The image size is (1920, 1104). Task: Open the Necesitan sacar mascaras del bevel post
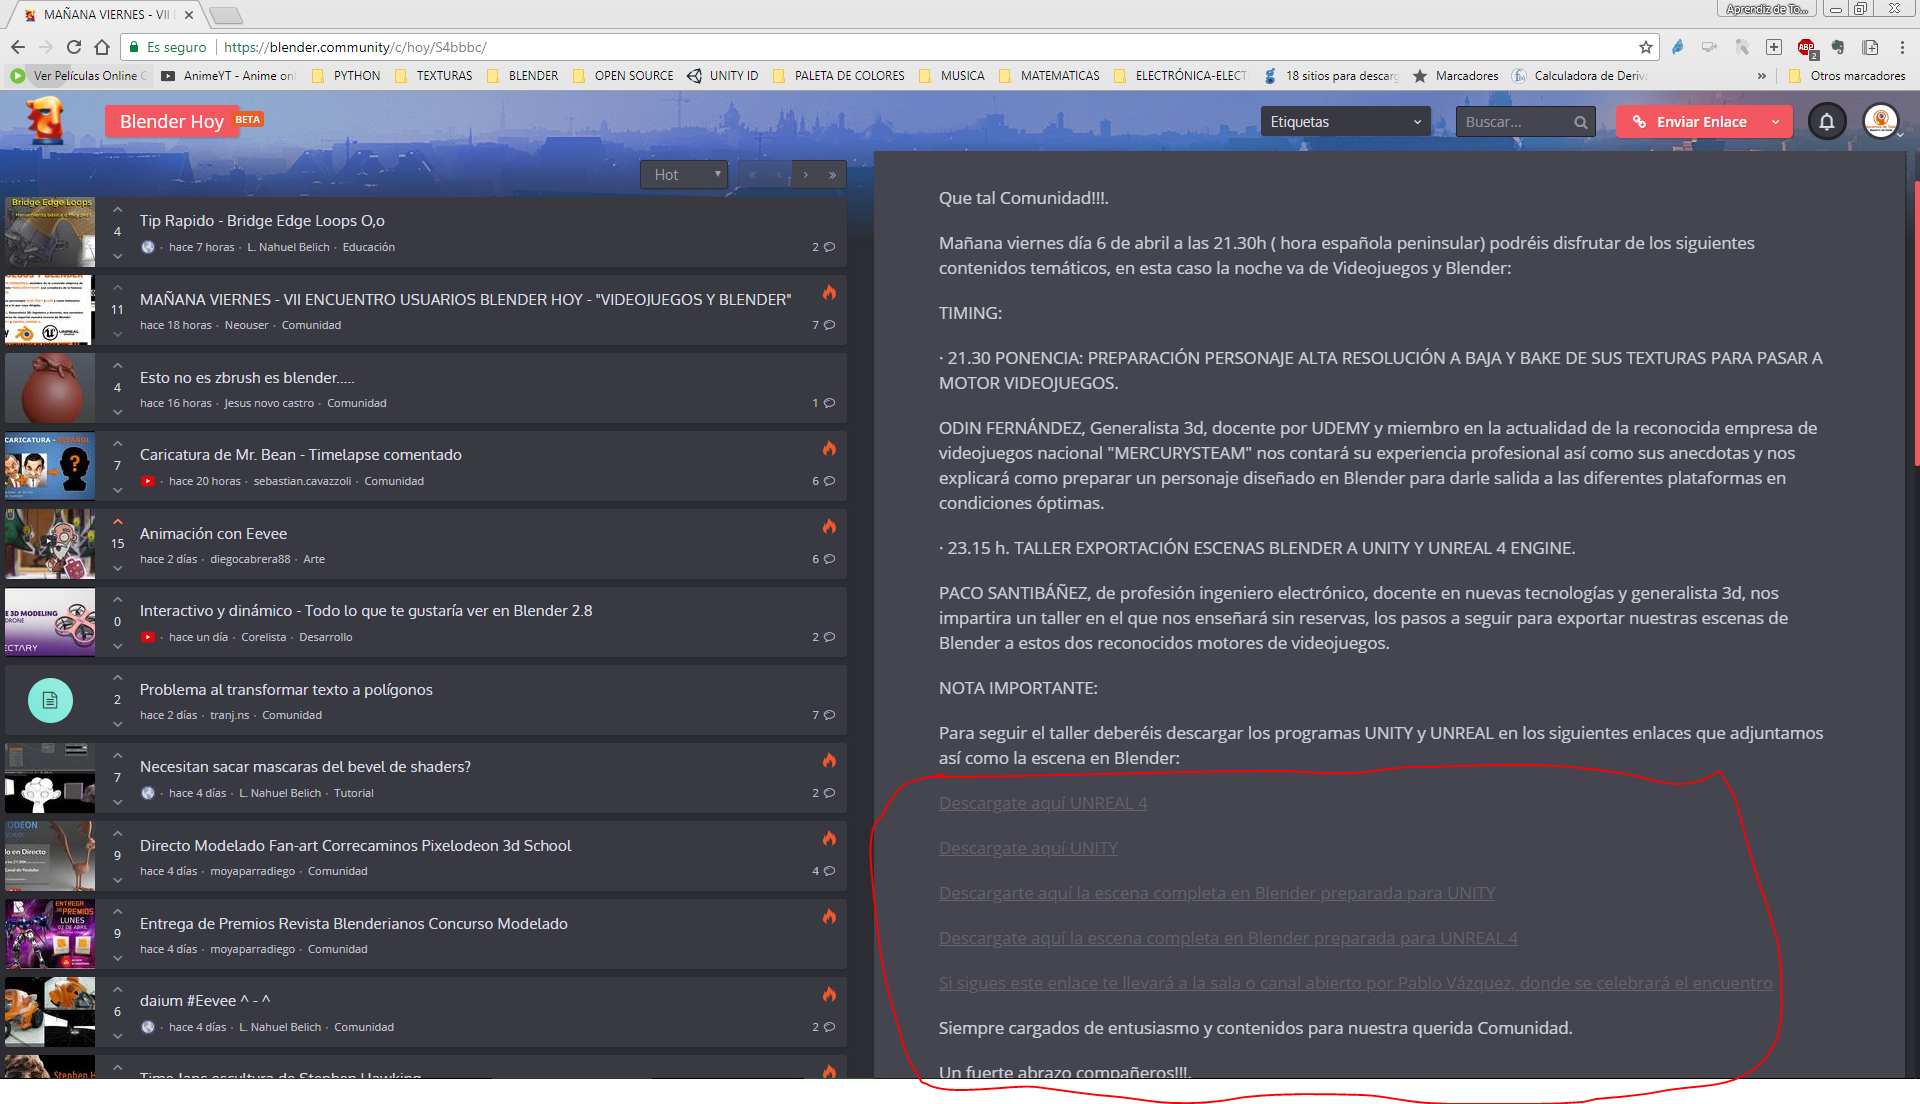305,767
